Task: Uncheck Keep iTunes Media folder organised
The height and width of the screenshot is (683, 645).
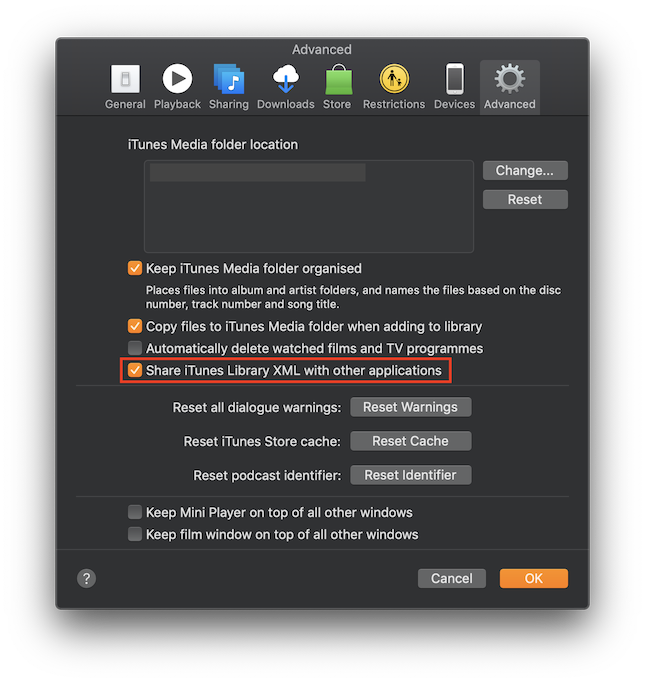Action: click(x=135, y=268)
